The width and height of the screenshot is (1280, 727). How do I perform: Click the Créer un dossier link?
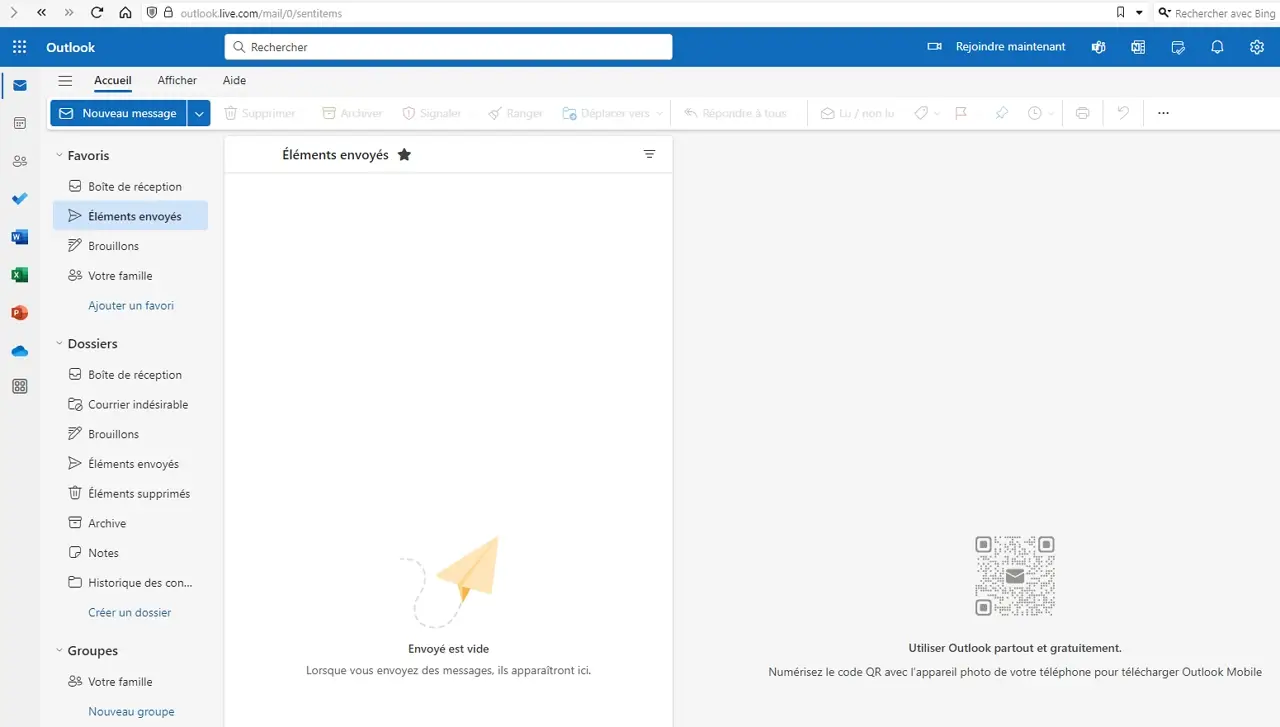click(130, 613)
